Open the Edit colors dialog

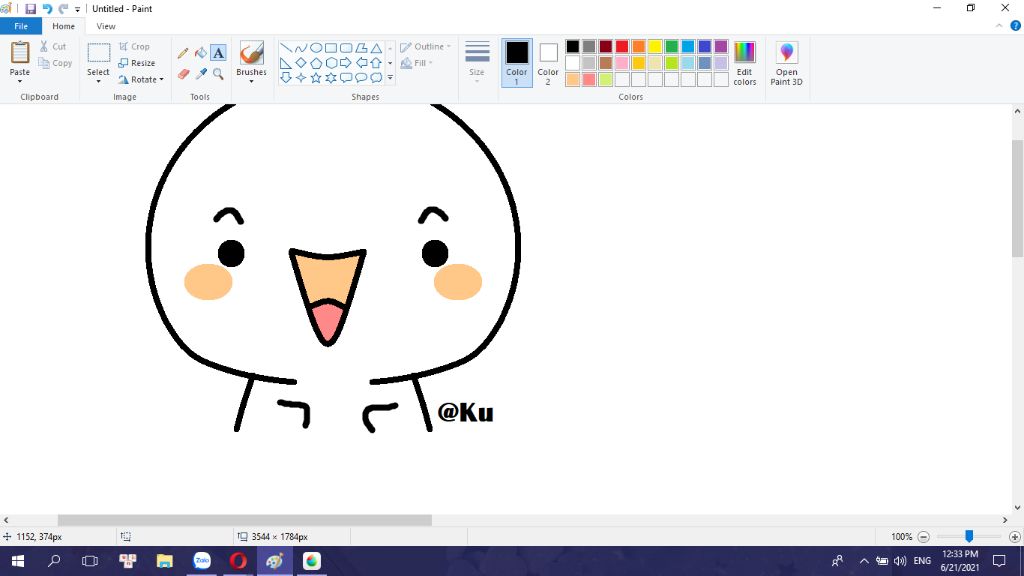tap(745, 62)
